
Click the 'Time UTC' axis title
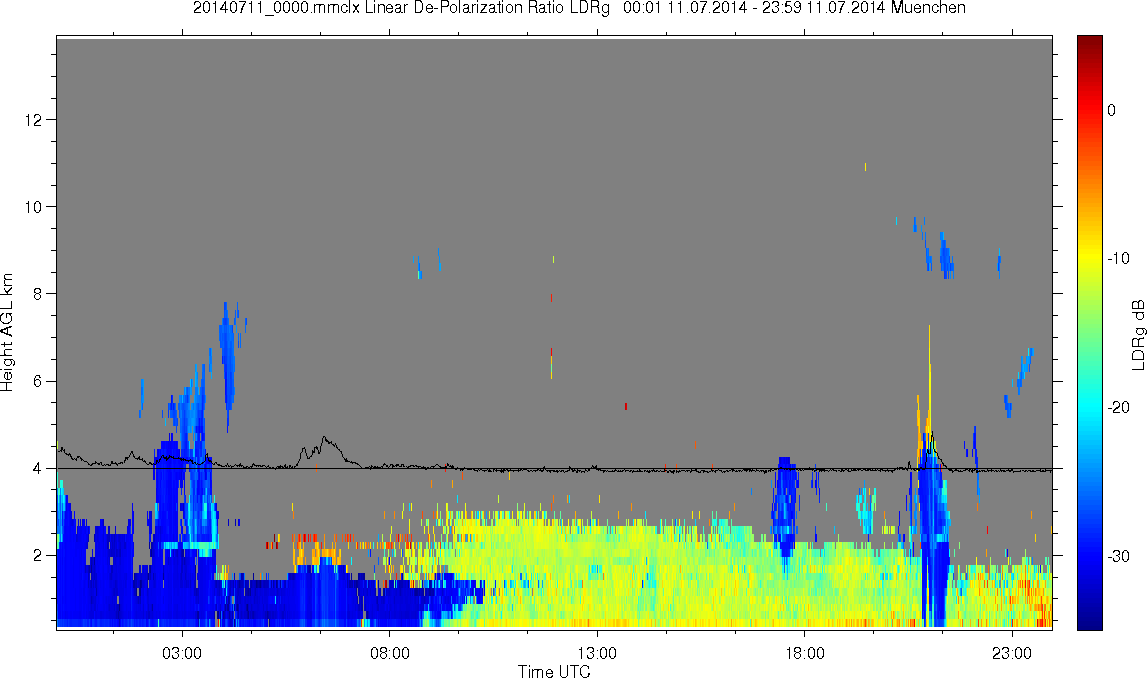pyautogui.click(x=554, y=671)
